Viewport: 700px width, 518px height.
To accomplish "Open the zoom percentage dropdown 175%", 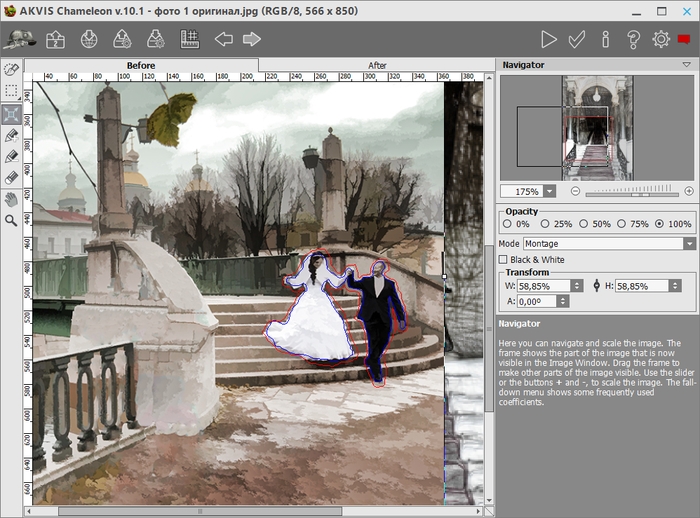I will 550,192.
